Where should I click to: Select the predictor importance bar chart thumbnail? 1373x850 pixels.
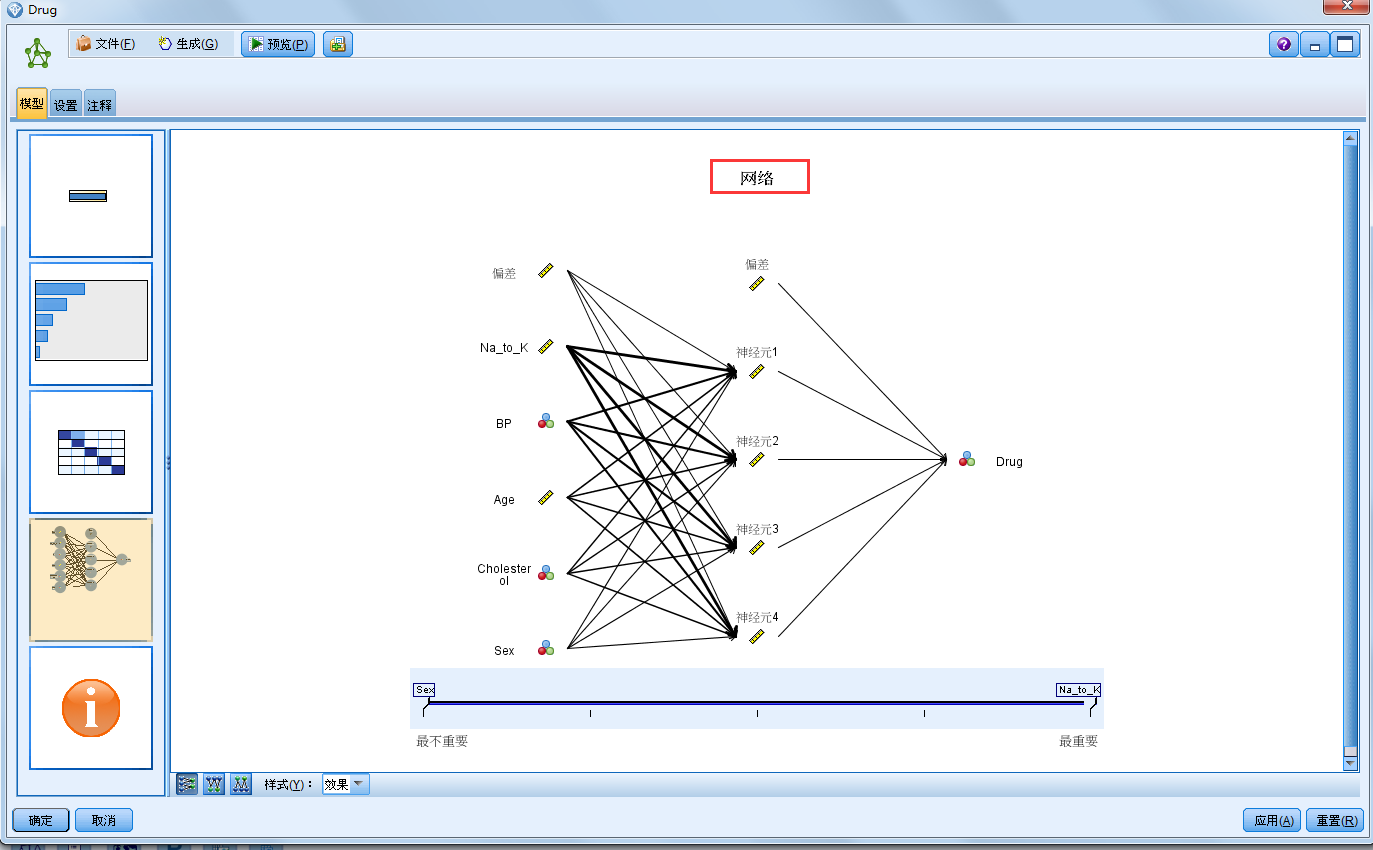(91, 324)
